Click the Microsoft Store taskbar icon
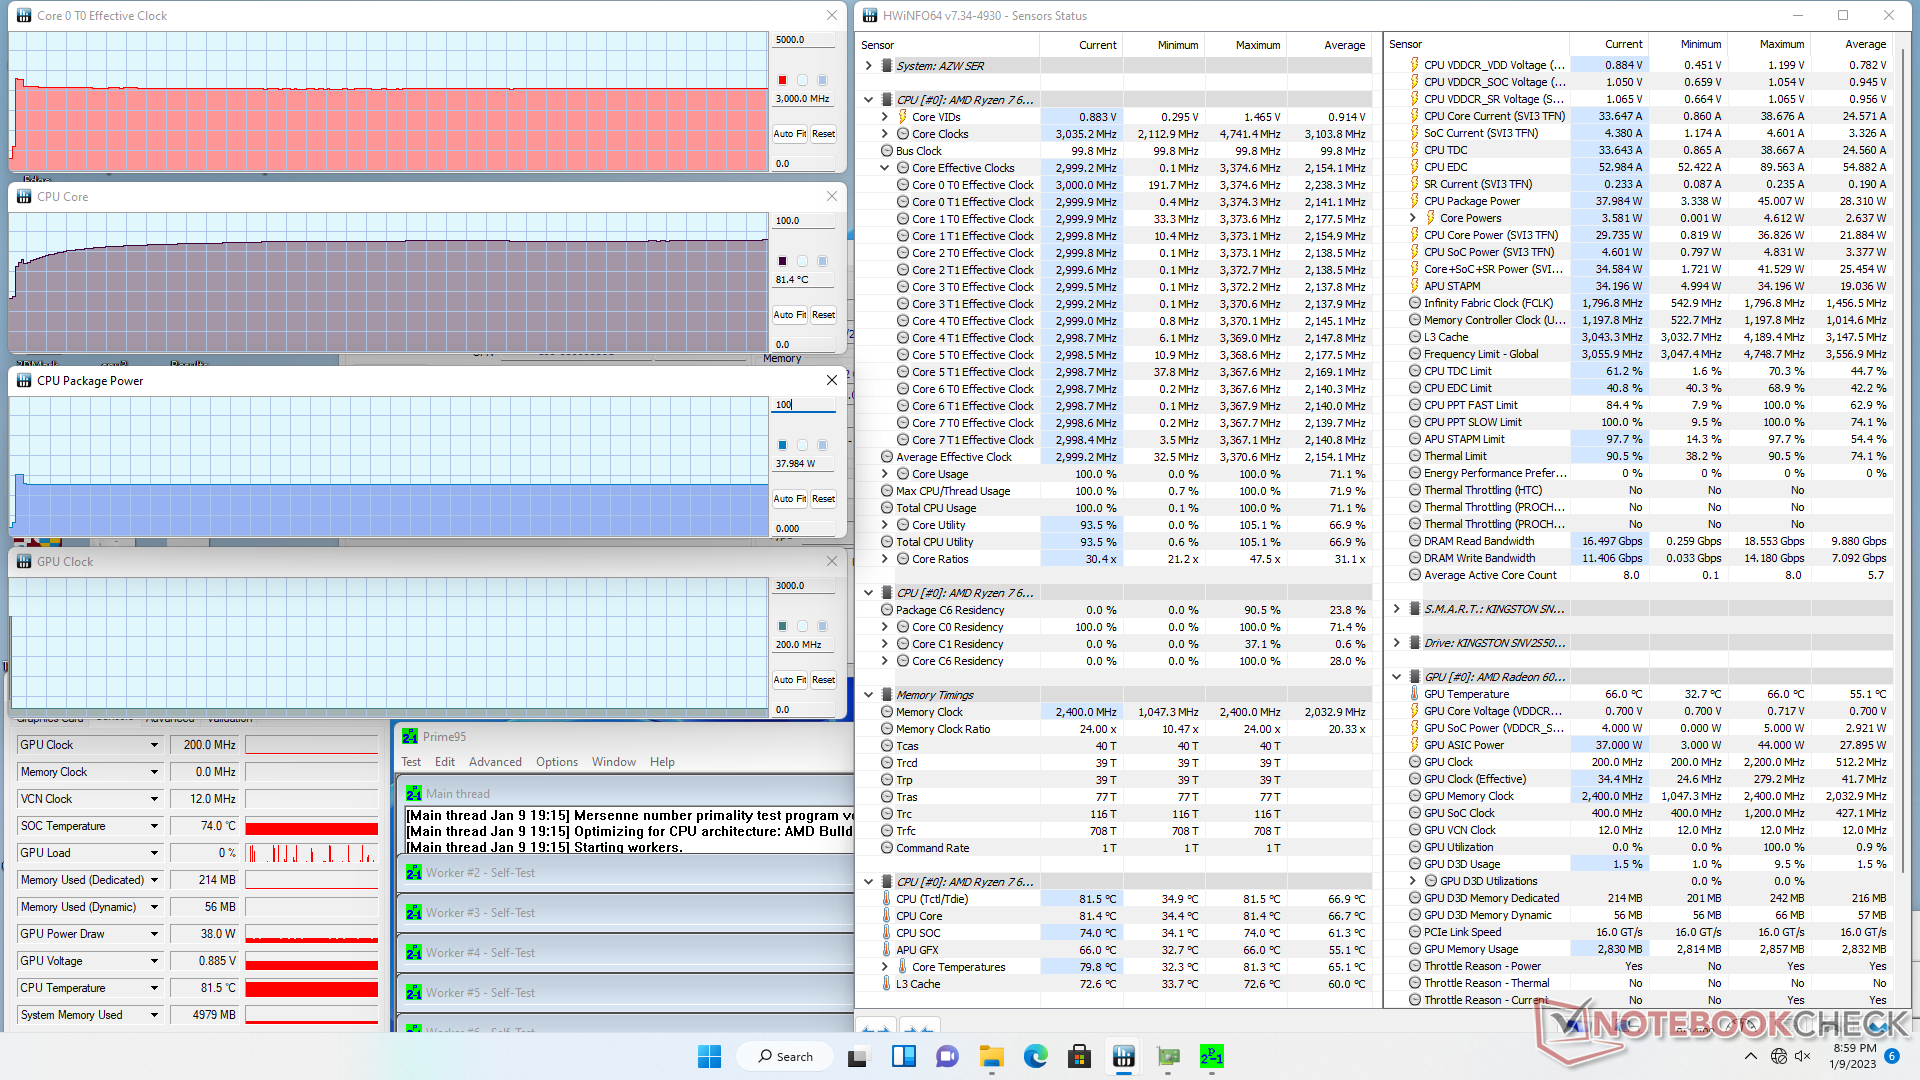This screenshot has height=1080, width=1920. click(x=1079, y=1056)
